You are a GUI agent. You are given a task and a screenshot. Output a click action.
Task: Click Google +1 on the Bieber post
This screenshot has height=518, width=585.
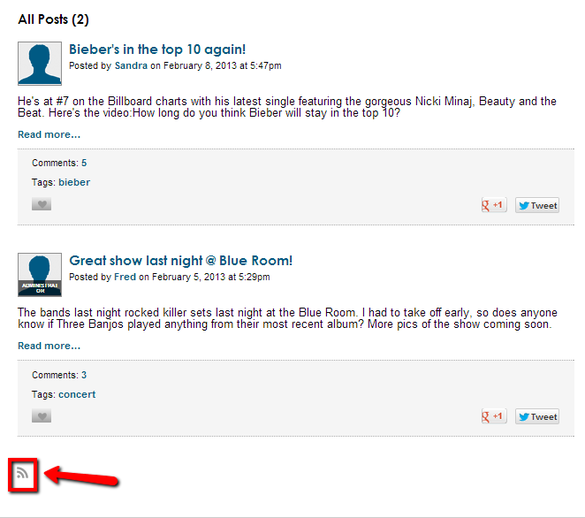pyautogui.click(x=494, y=205)
